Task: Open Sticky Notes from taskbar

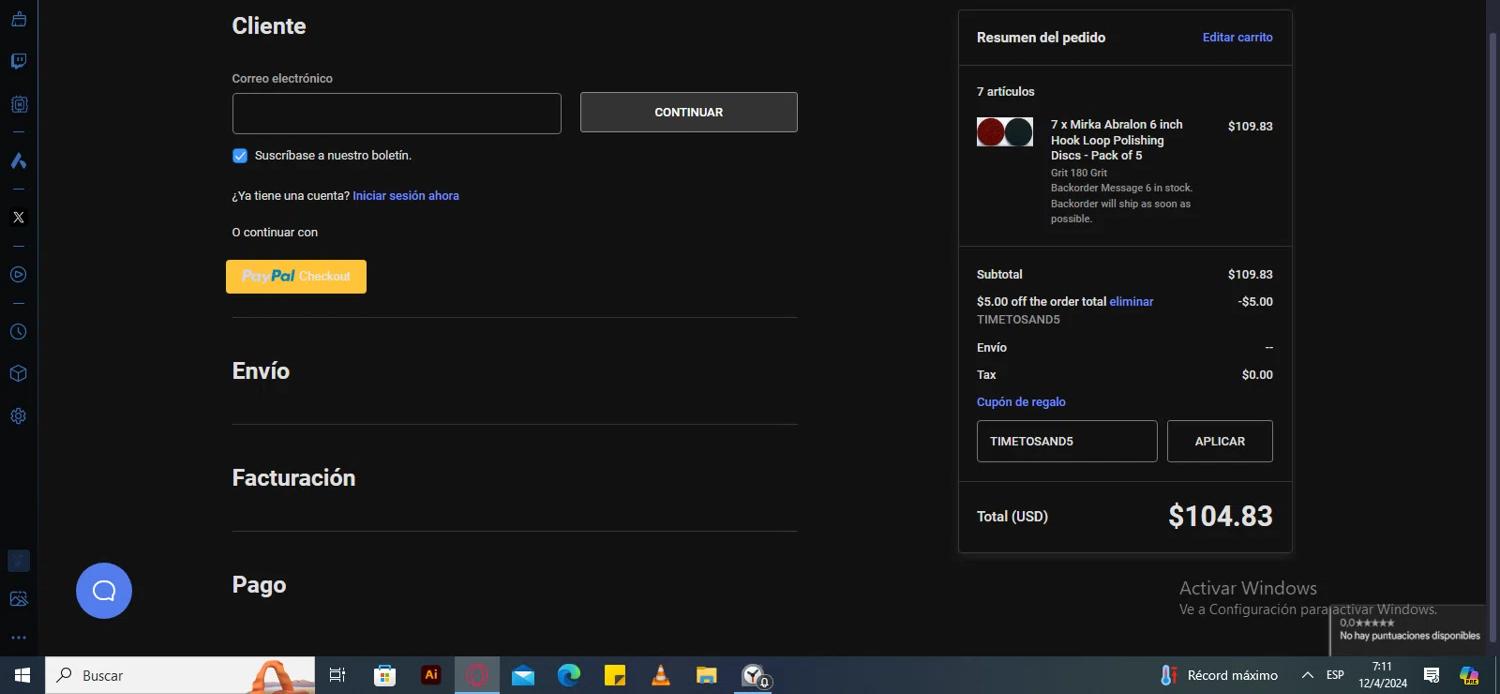Action: tap(615, 676)
